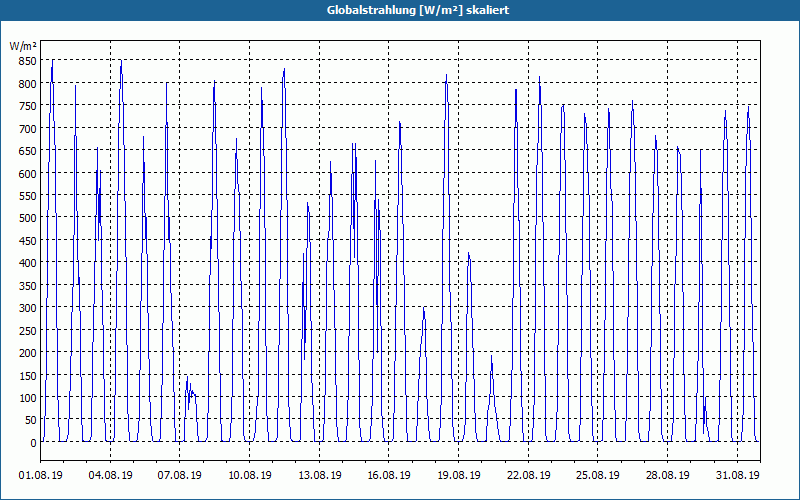Click the 04.08.19 date label

pos(110,475)
